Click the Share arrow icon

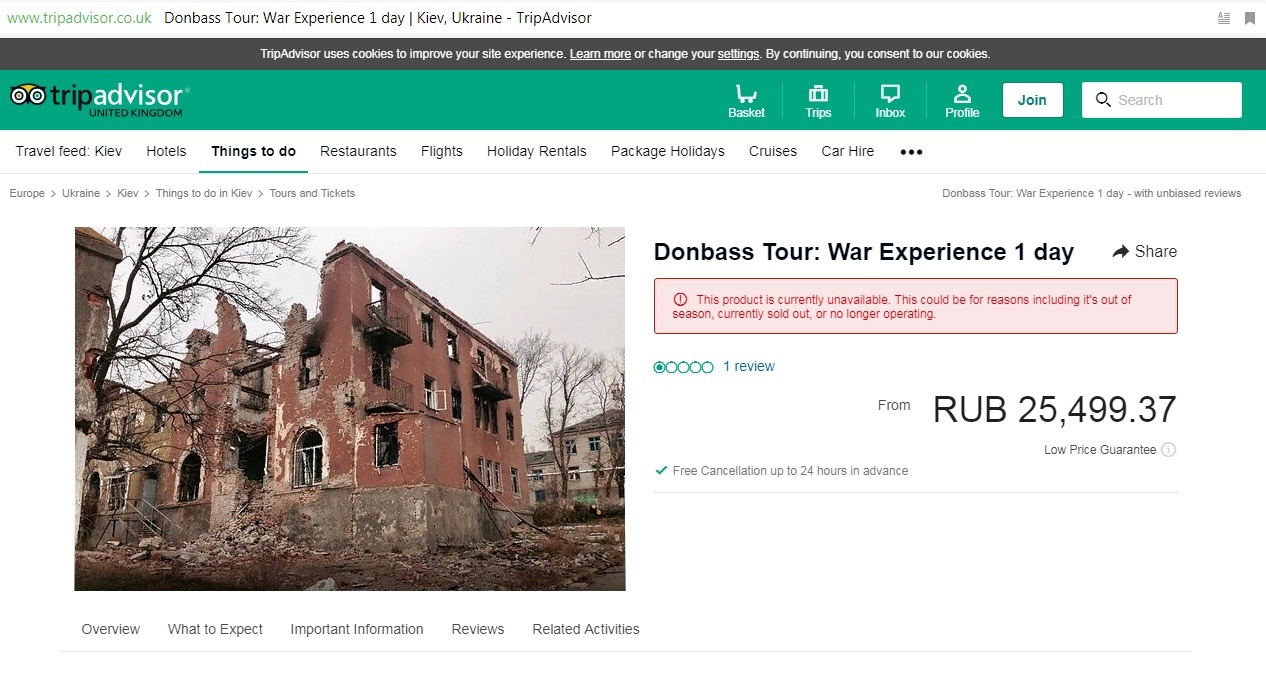tap(1121, 252)
